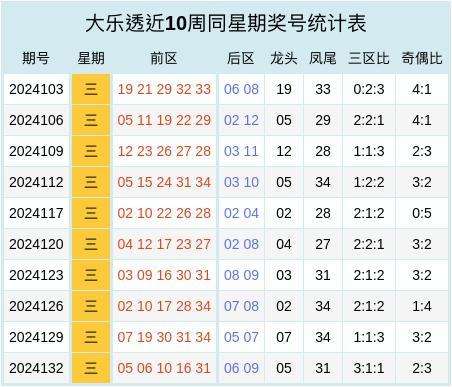Click the 前区 column header
The image size is (452, 387).
(x=164, y=58)
